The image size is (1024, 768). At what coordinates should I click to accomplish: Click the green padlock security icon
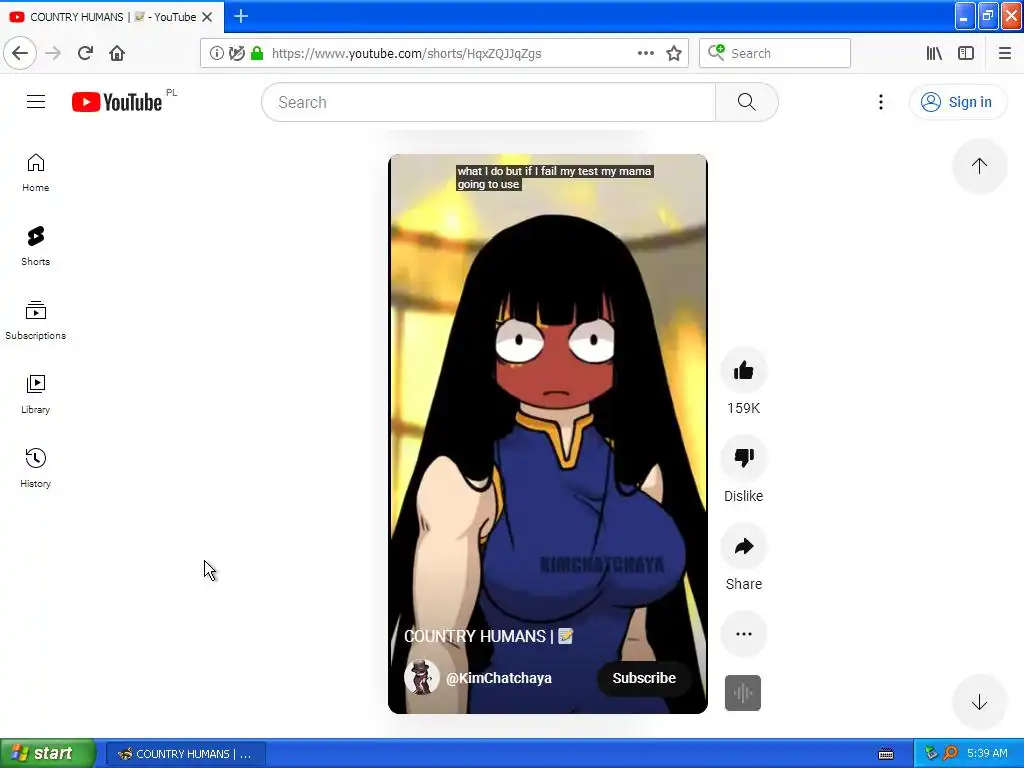(257, 54)
